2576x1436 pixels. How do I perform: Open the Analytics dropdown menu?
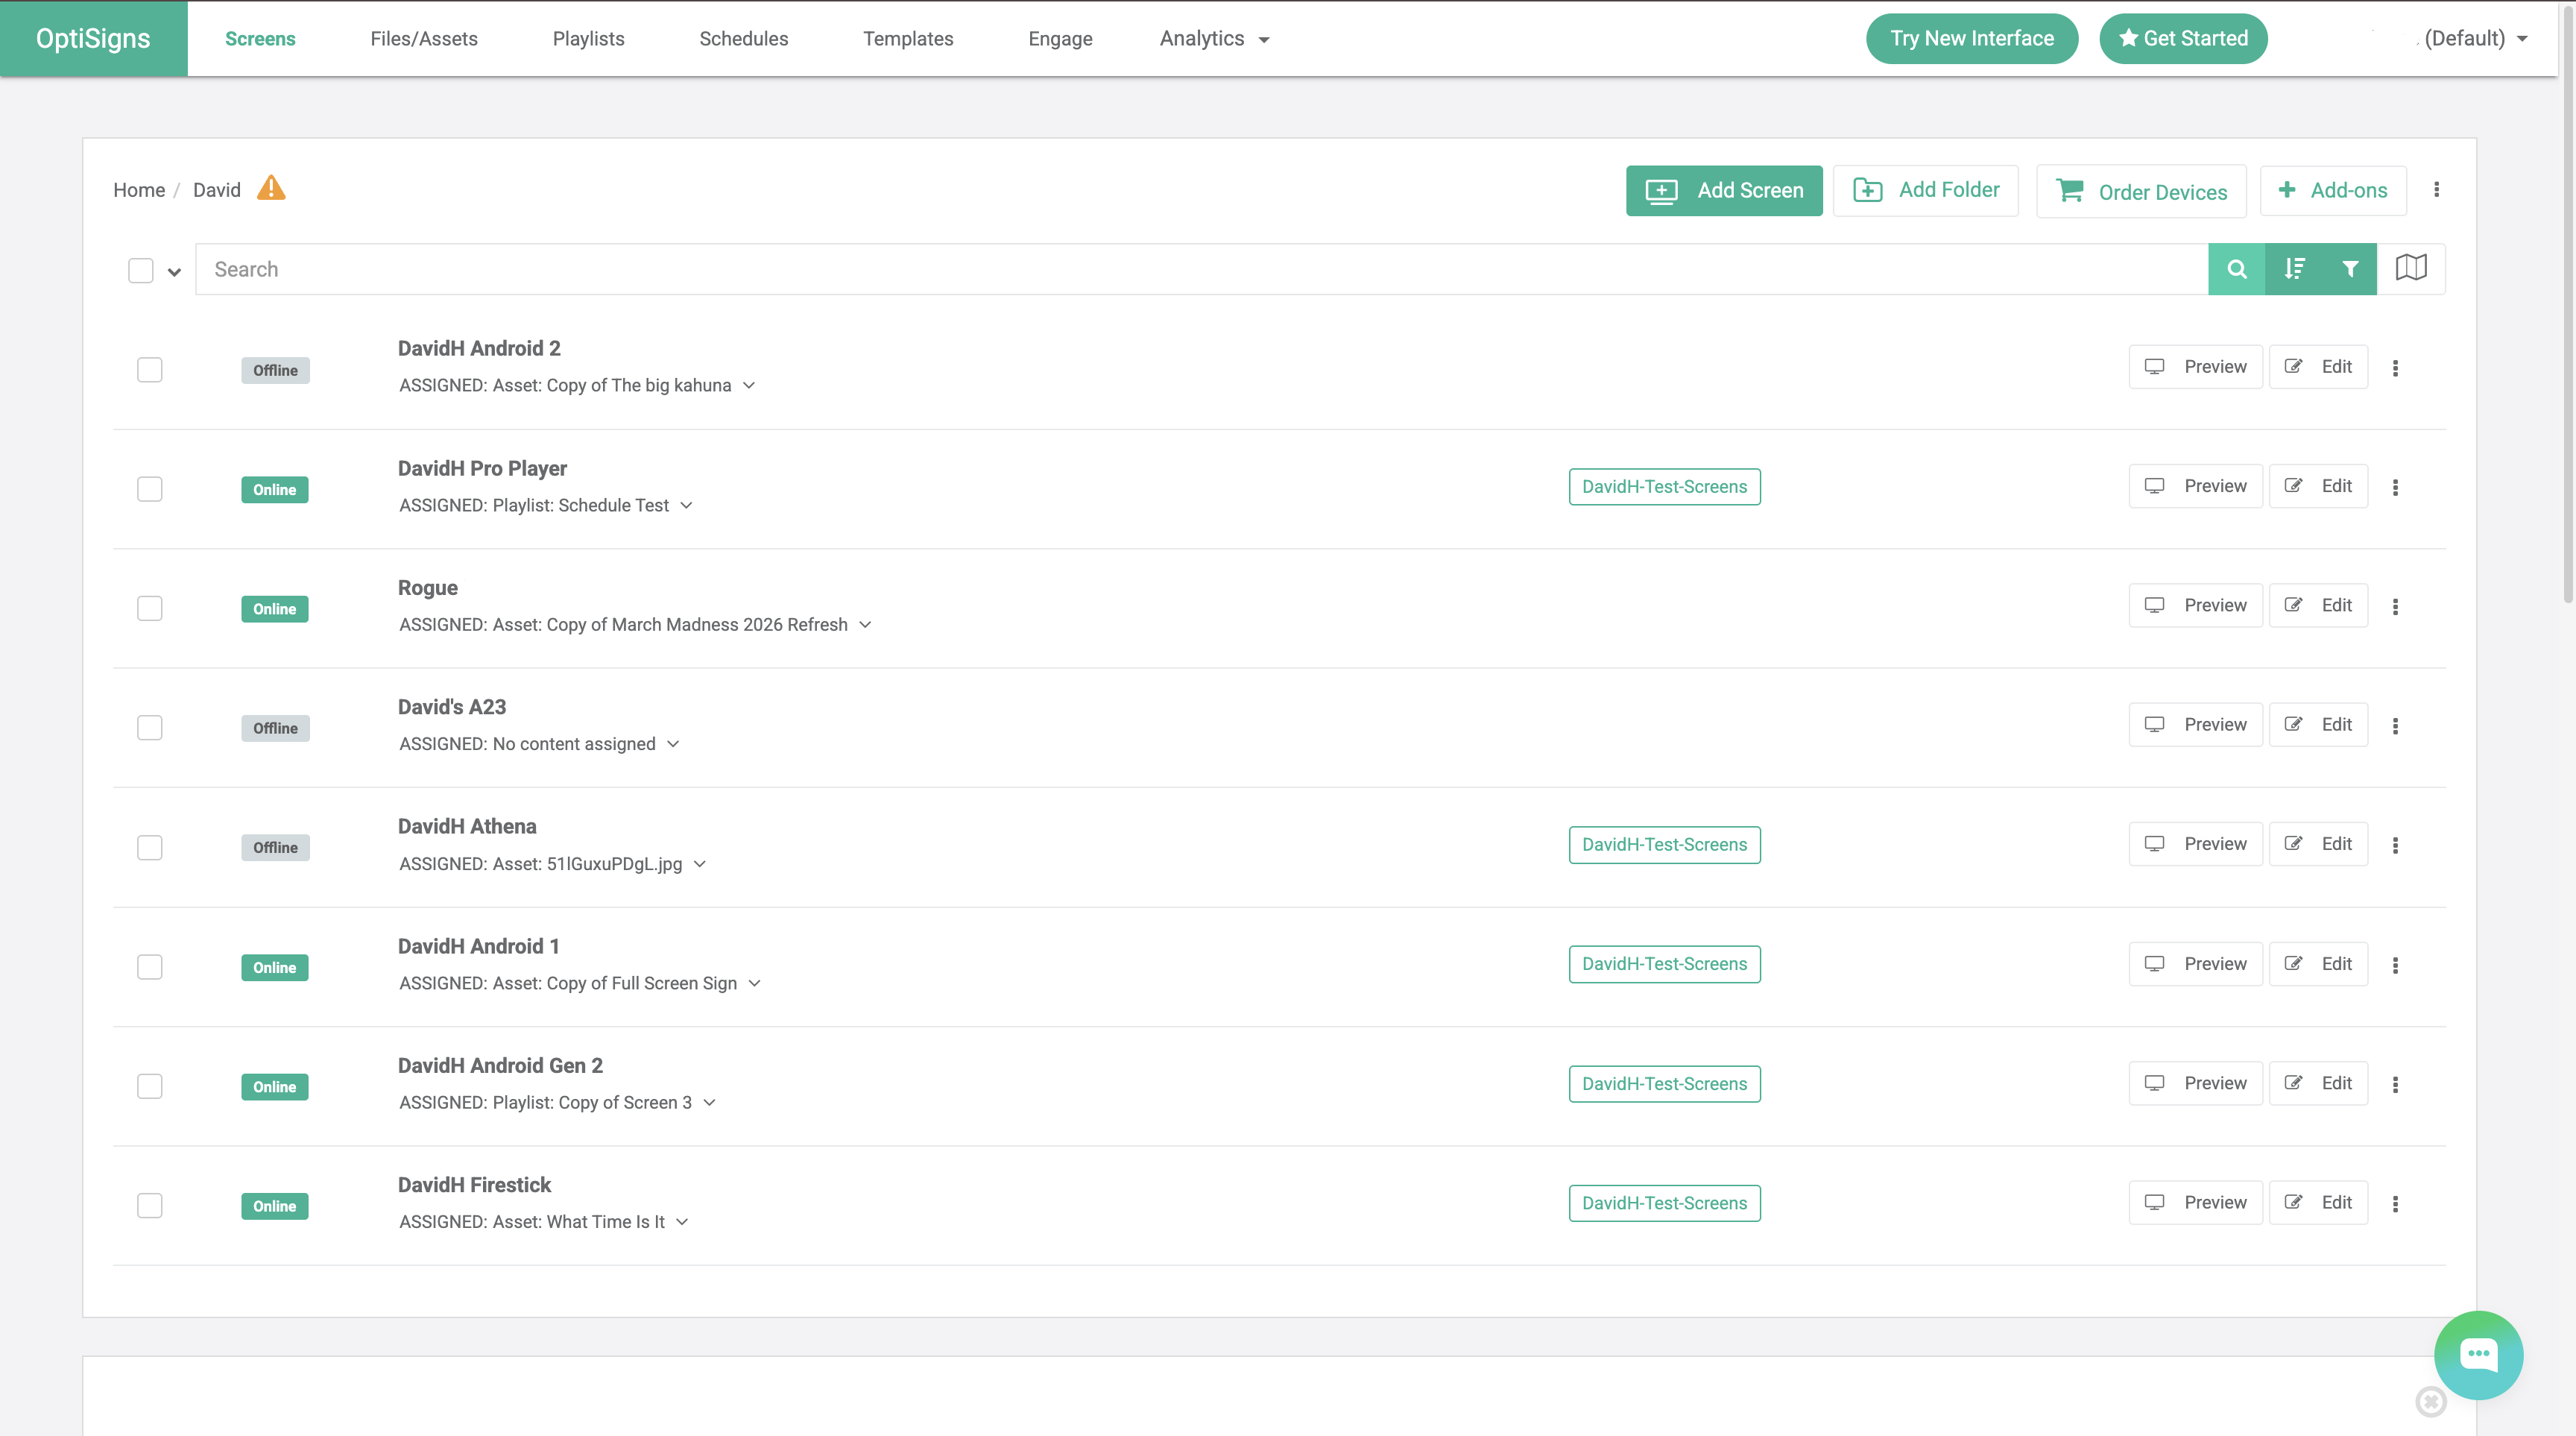tap(1212, 38)
